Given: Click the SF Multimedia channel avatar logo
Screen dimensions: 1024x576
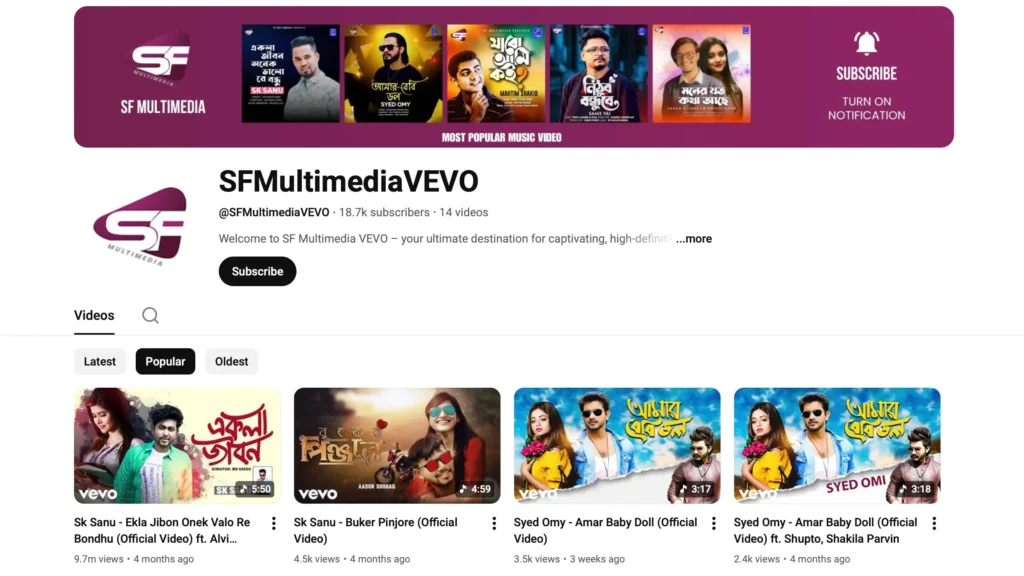Looking at the screenshot, I should [140, 226].
